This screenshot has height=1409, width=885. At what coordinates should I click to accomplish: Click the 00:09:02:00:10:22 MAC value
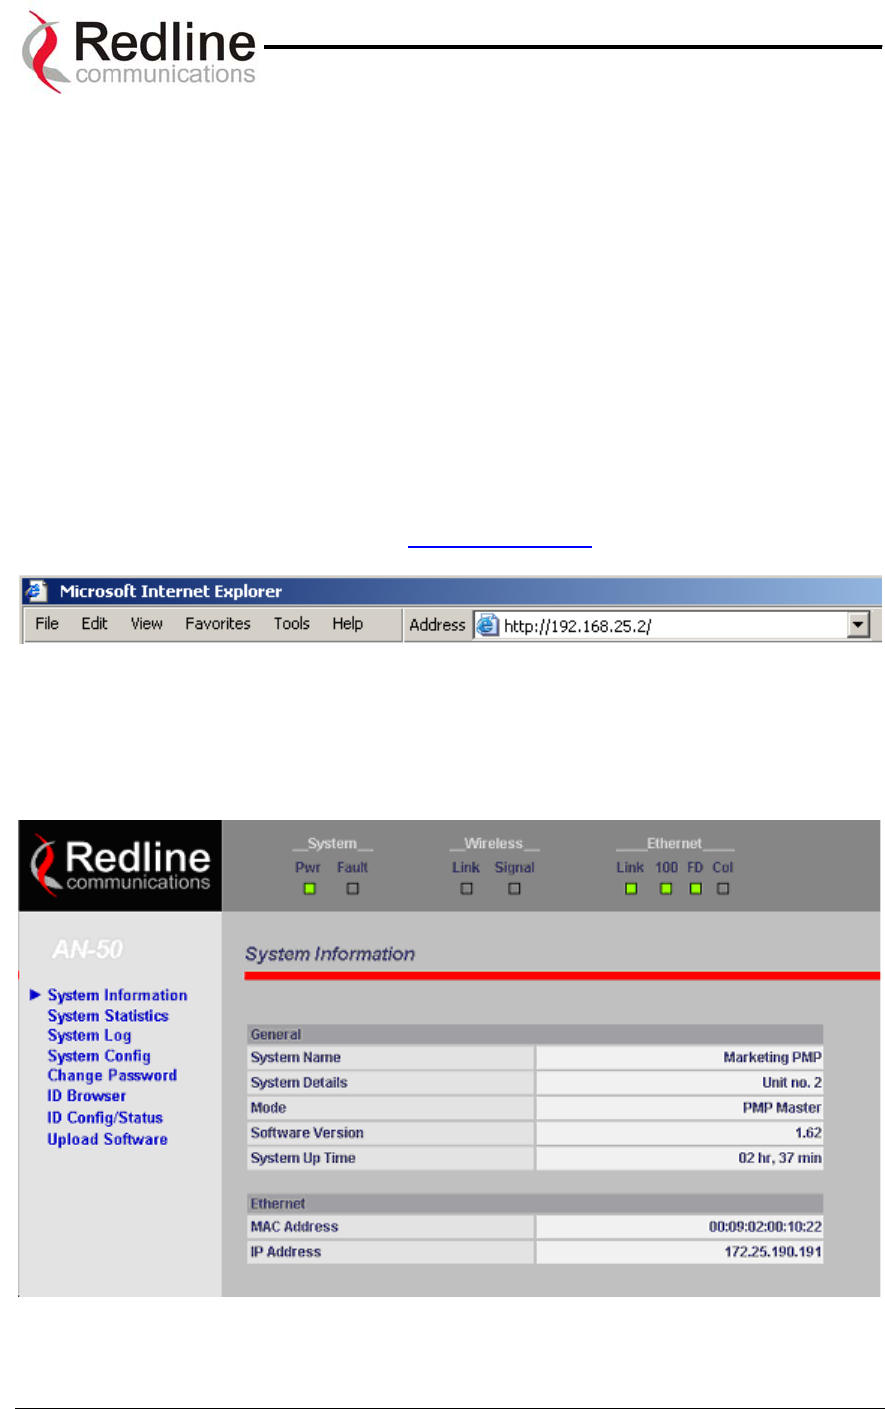point(765,1227)
